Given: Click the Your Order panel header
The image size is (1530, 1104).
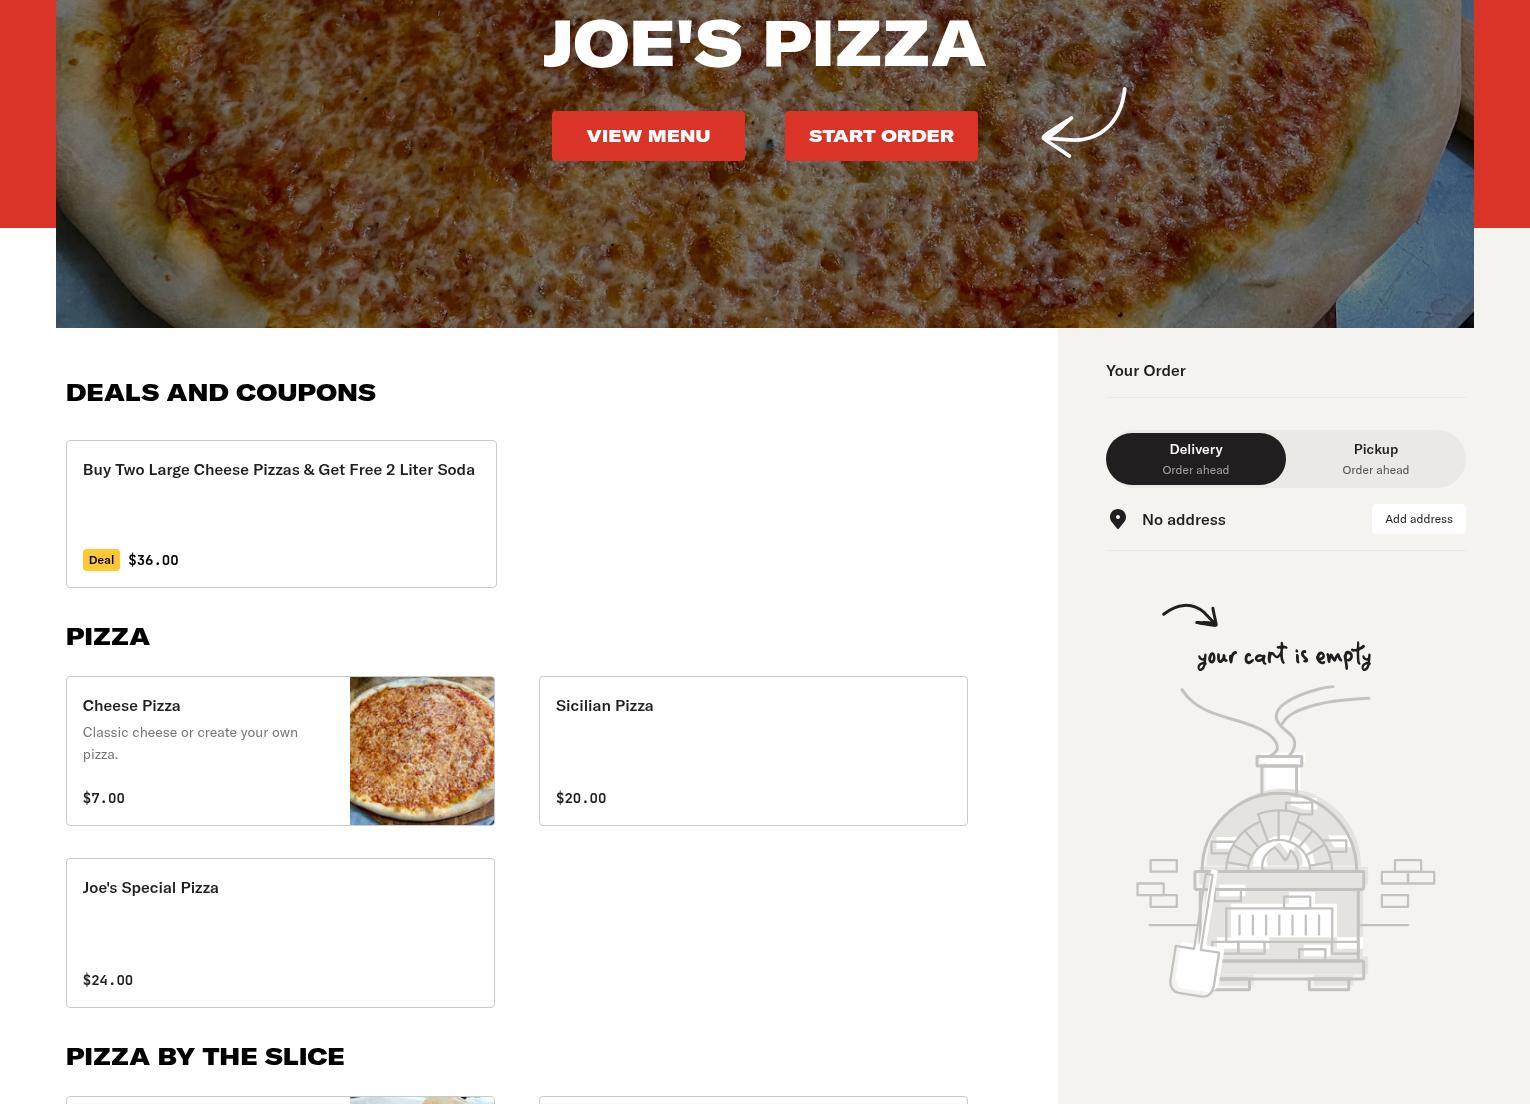Looking at the screenshot, I should pyautogui.click(x=1146, y=370).
